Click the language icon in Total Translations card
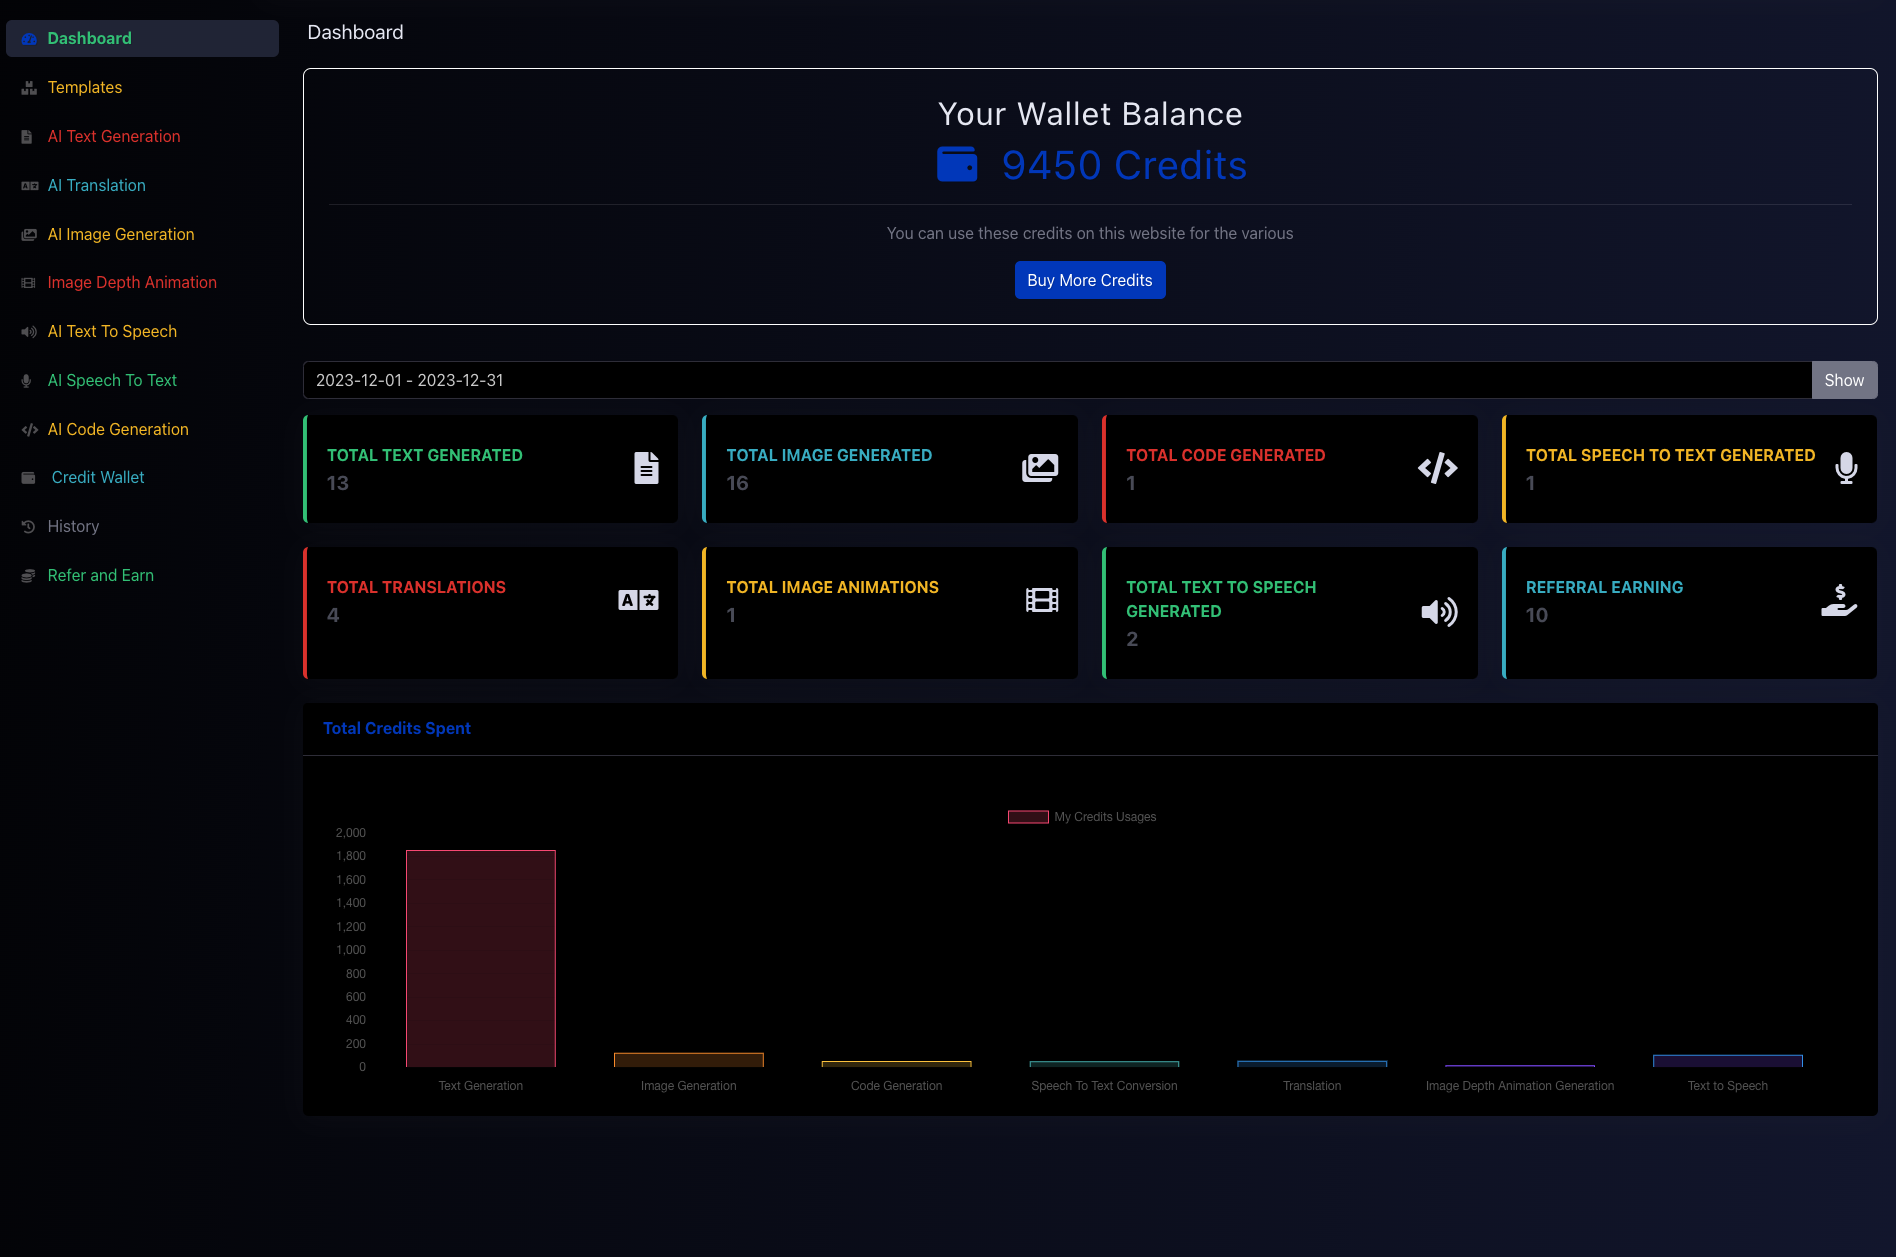 [638, 600]
